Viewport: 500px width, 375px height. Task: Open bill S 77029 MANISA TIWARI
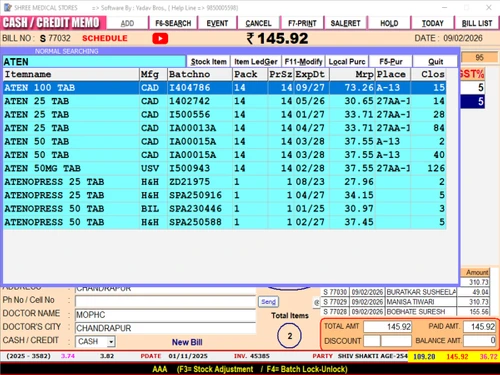(x=405, y=302)
